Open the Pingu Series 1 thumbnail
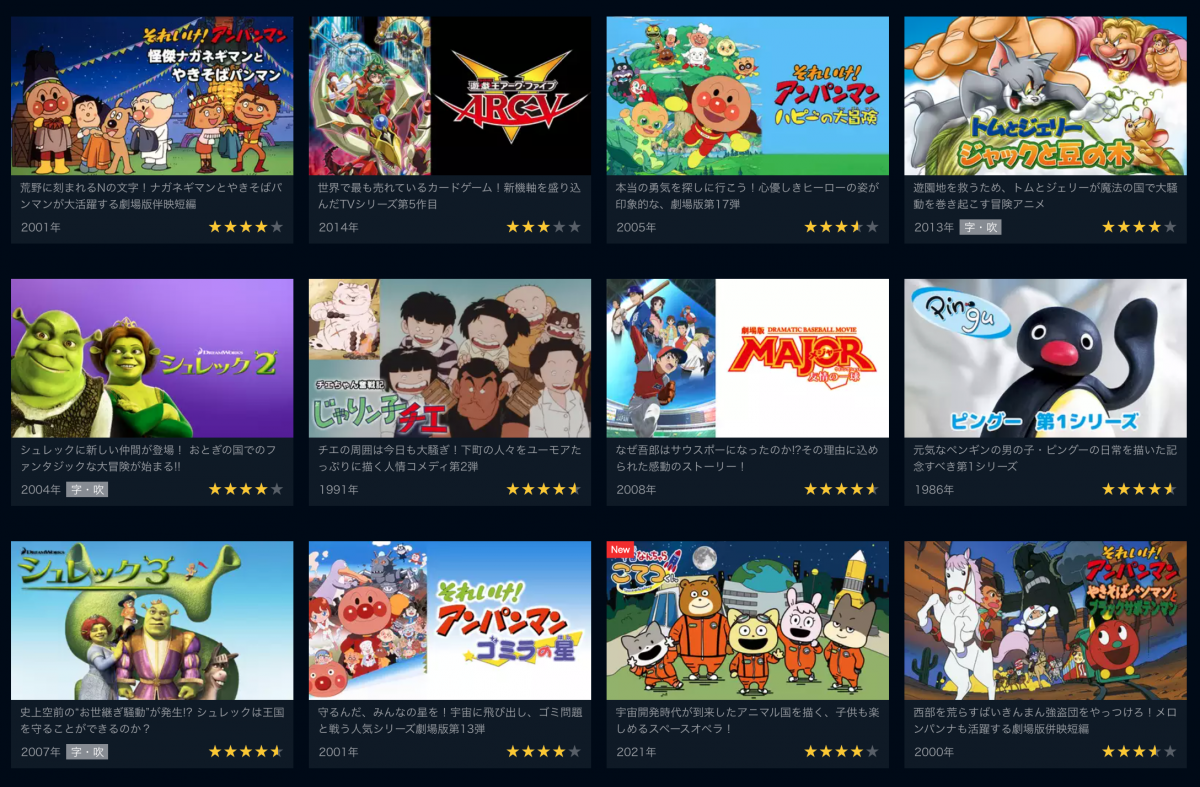Image resolution: width=1200 pixels, height=787 pixels. pos(1046,358)
